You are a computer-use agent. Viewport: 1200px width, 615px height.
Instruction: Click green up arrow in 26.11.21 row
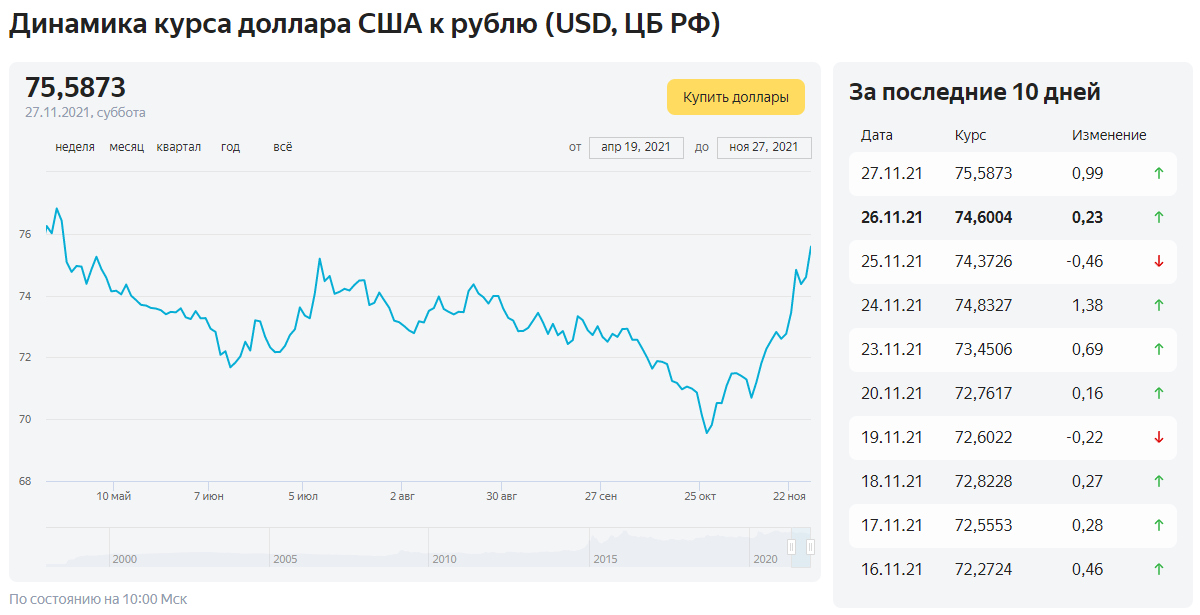pyautogui.click(x=1159, y=217)
